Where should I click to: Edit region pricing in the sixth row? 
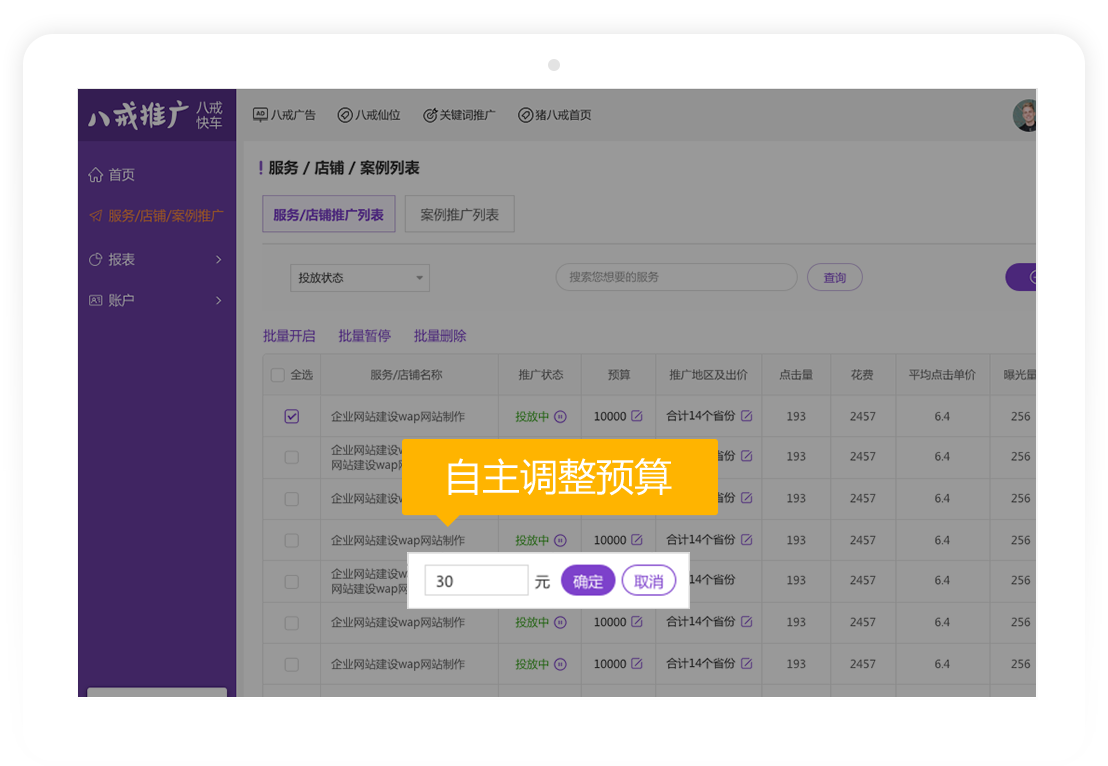point(746,622)
